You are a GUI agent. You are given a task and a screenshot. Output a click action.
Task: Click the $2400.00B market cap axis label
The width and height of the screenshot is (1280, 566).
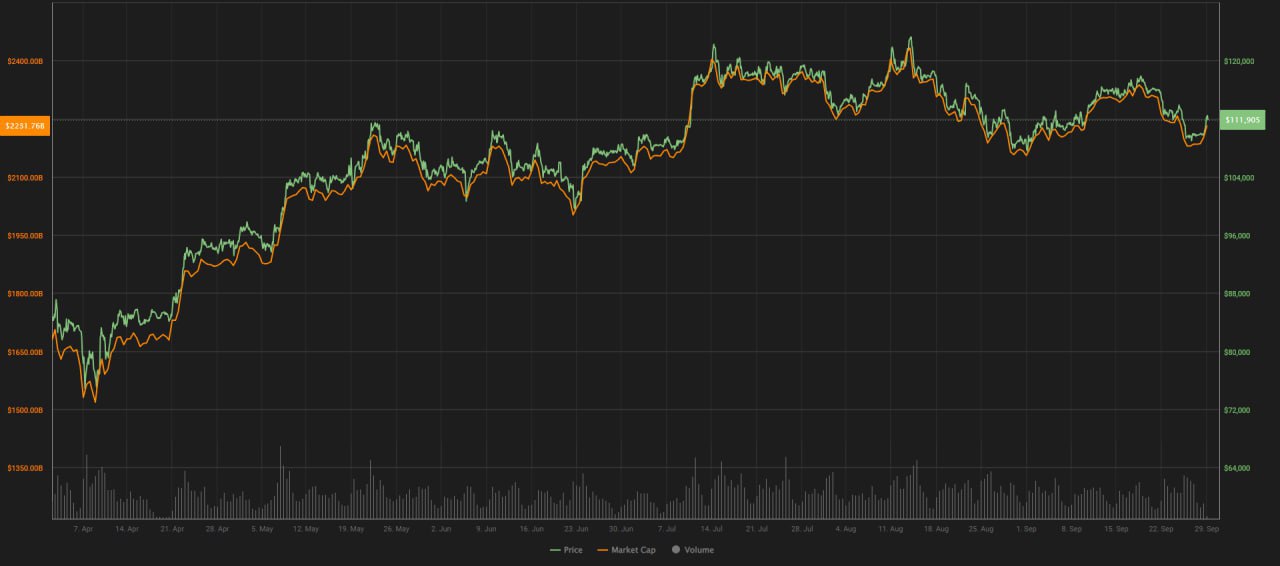pyautogui.click(x=25, y=62)
